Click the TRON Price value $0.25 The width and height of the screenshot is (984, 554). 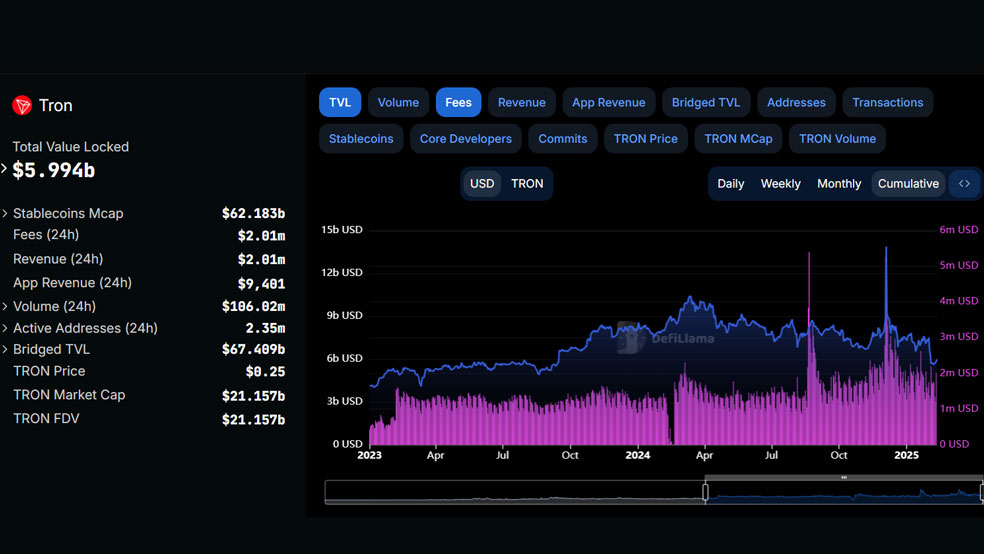[x=265, y=371]
